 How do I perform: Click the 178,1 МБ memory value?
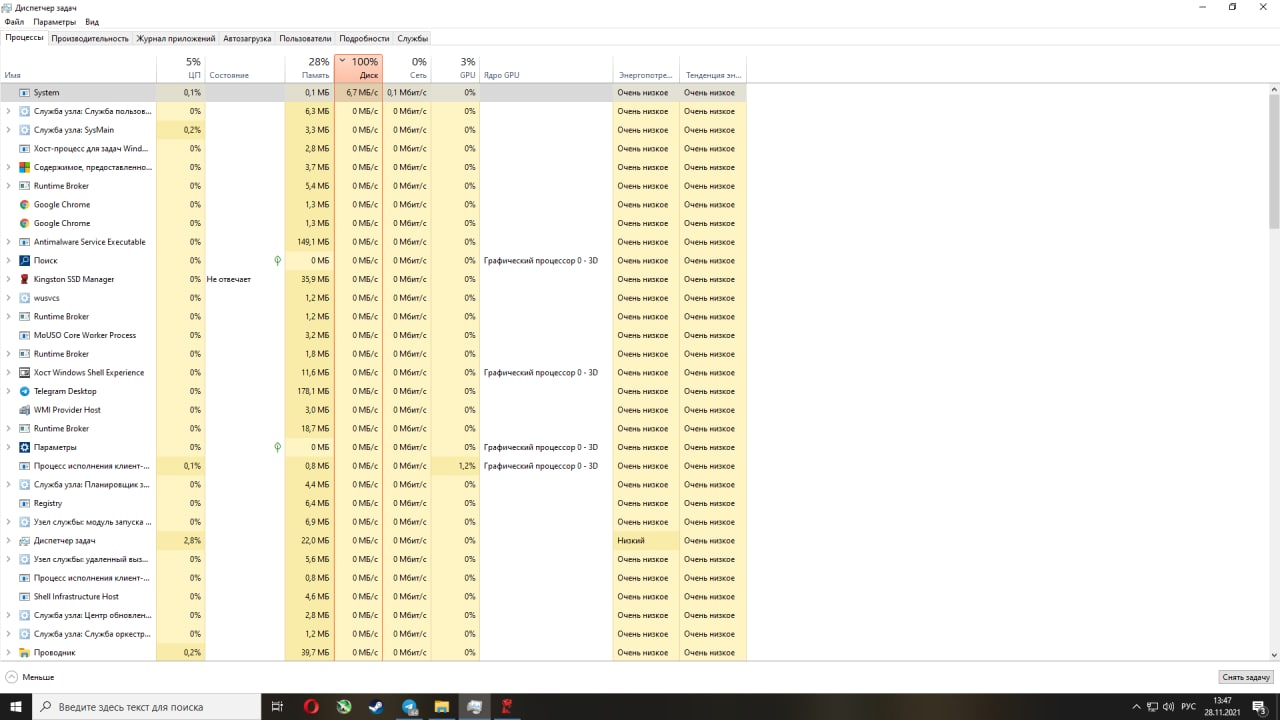tap(313, 391)
